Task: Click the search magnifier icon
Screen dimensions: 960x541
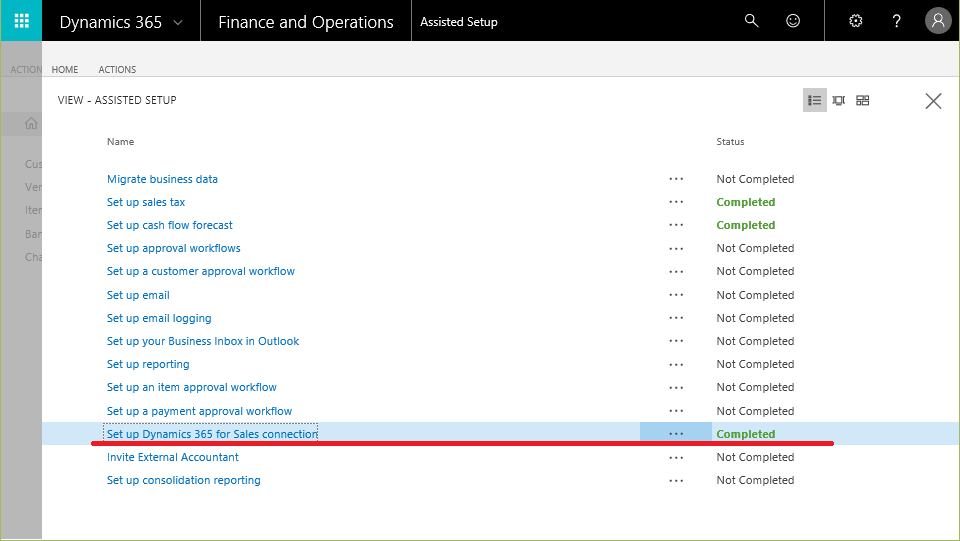Action: tap(751, 21)
